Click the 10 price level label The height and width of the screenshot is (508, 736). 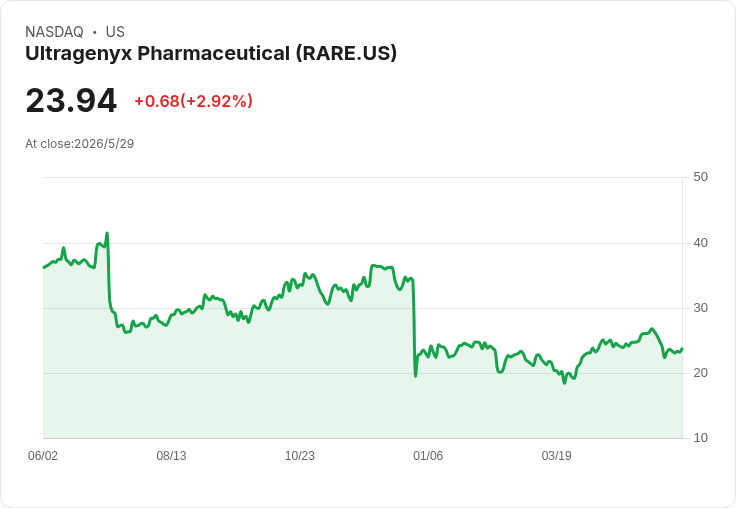(x=700, y=438)
